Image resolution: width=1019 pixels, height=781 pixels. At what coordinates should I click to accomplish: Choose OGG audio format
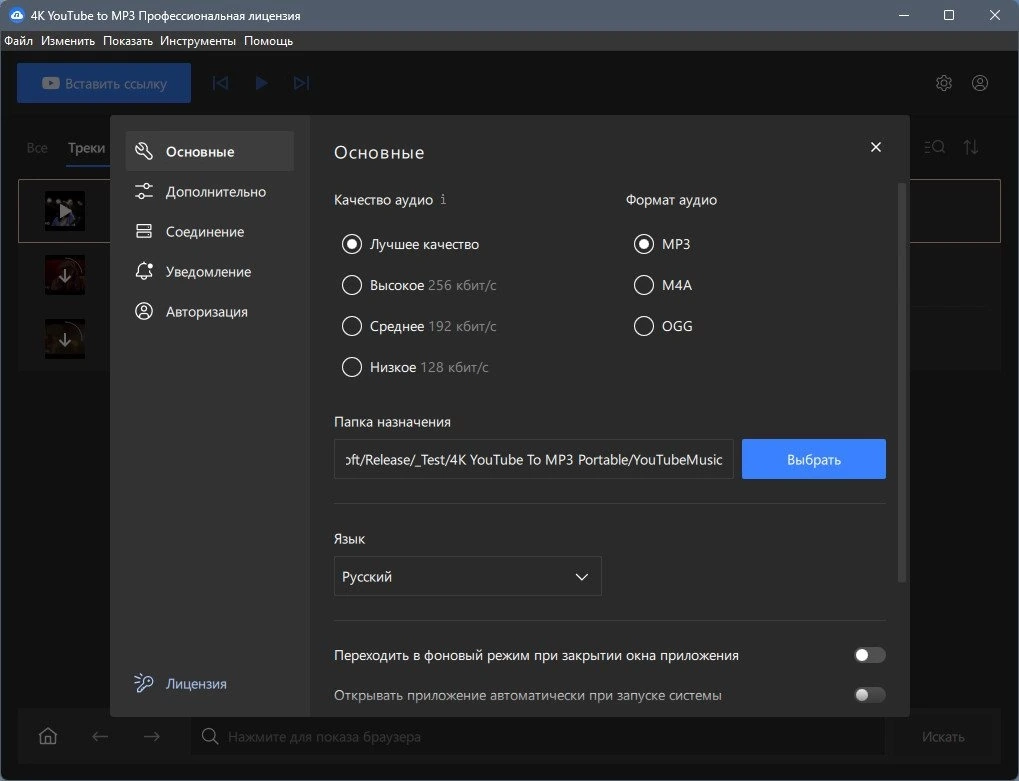(663, 326)
